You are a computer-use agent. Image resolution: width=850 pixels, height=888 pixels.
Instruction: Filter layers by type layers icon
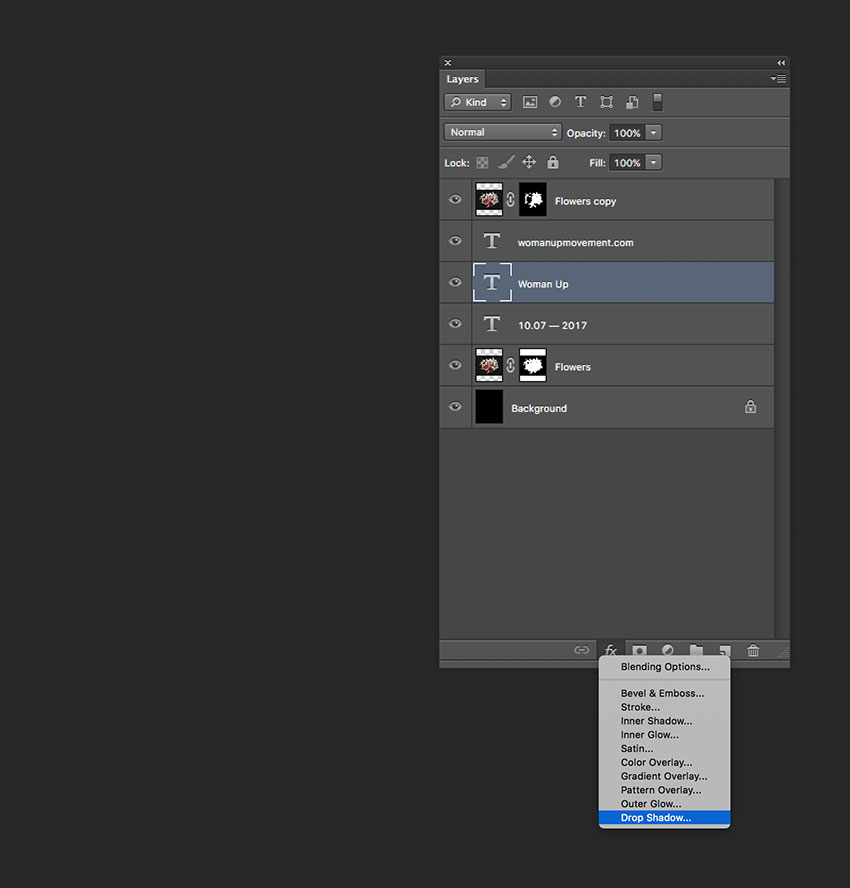(580, 102)
